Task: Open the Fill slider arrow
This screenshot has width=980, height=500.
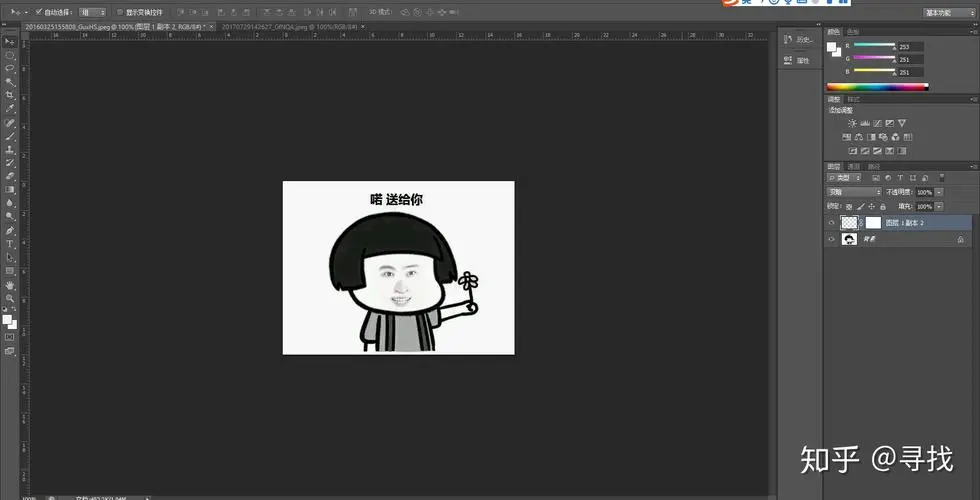Action: pyautogui.click(x=939, y=206)
